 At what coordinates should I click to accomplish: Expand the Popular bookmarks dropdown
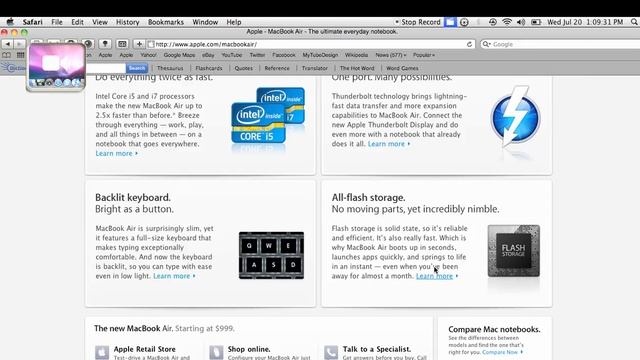424,55
